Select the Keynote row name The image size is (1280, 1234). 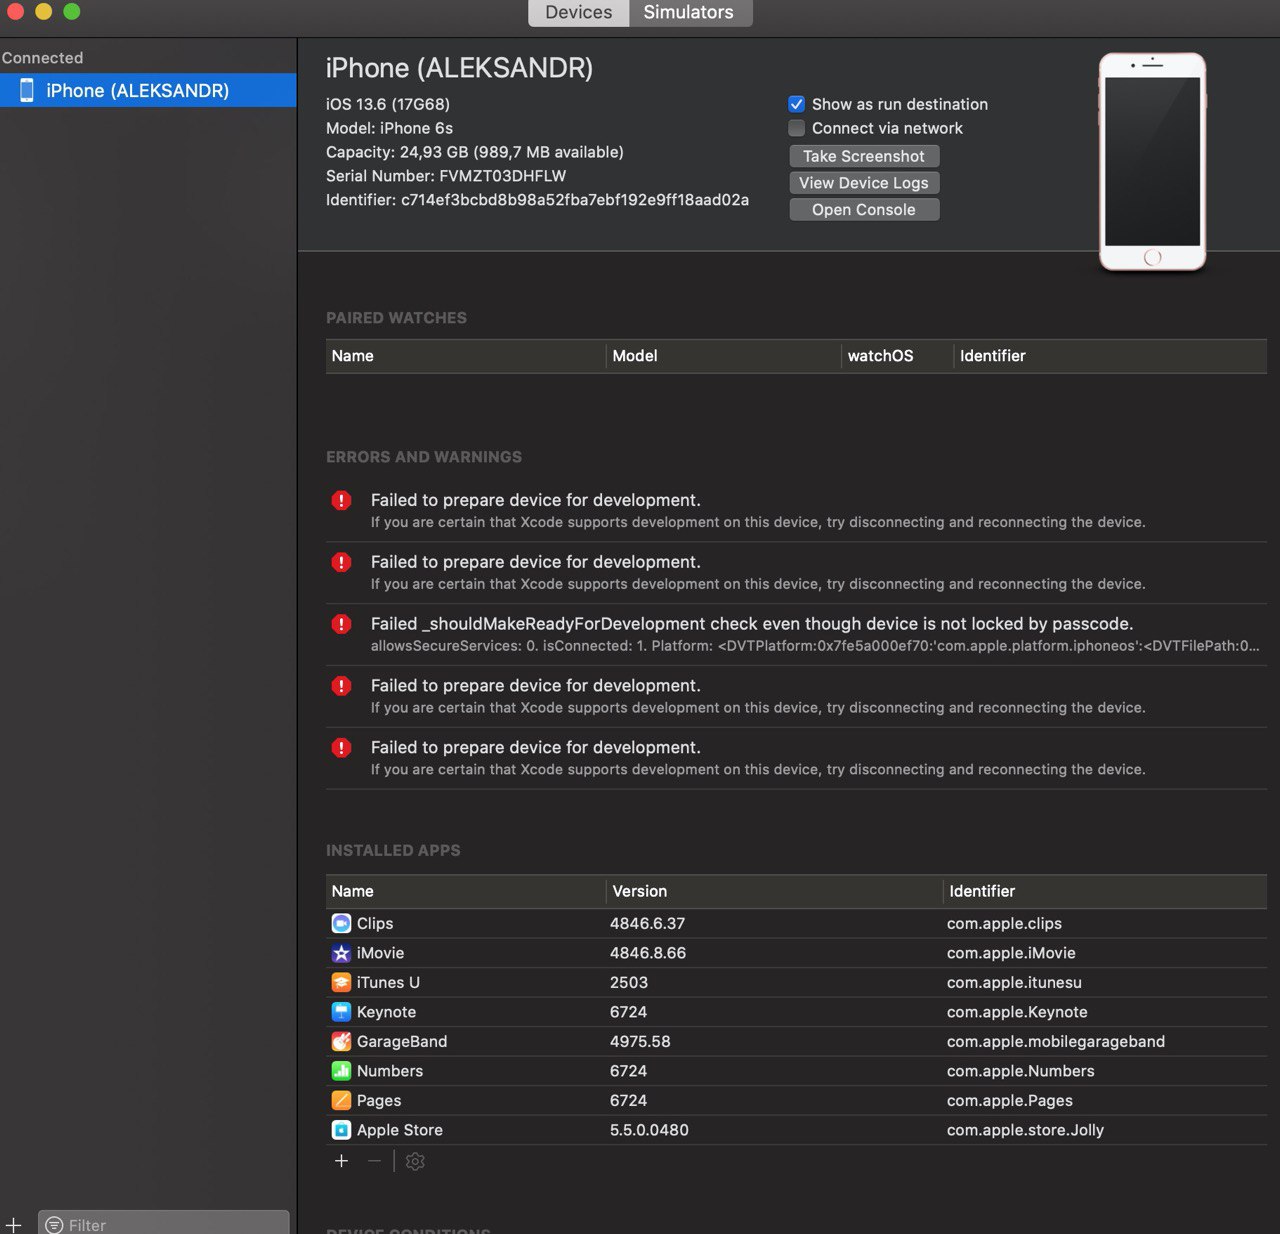tap(386, 1012)
